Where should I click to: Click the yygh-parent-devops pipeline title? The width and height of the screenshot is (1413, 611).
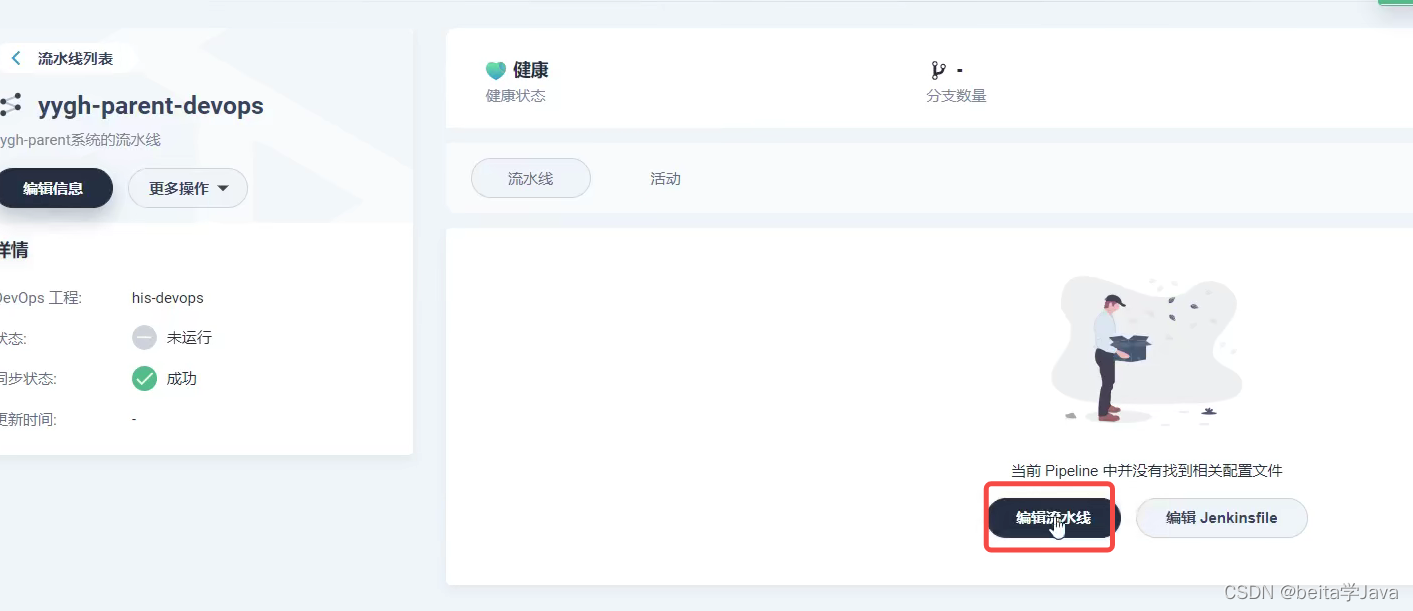151,105
